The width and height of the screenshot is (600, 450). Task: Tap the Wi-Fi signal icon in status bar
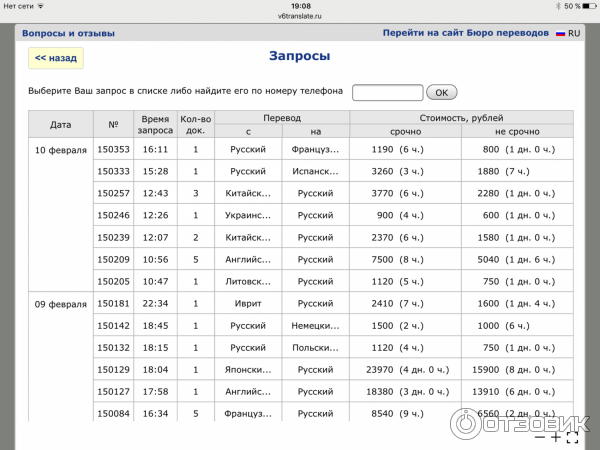pyautogui.click(x=45, y=5)
